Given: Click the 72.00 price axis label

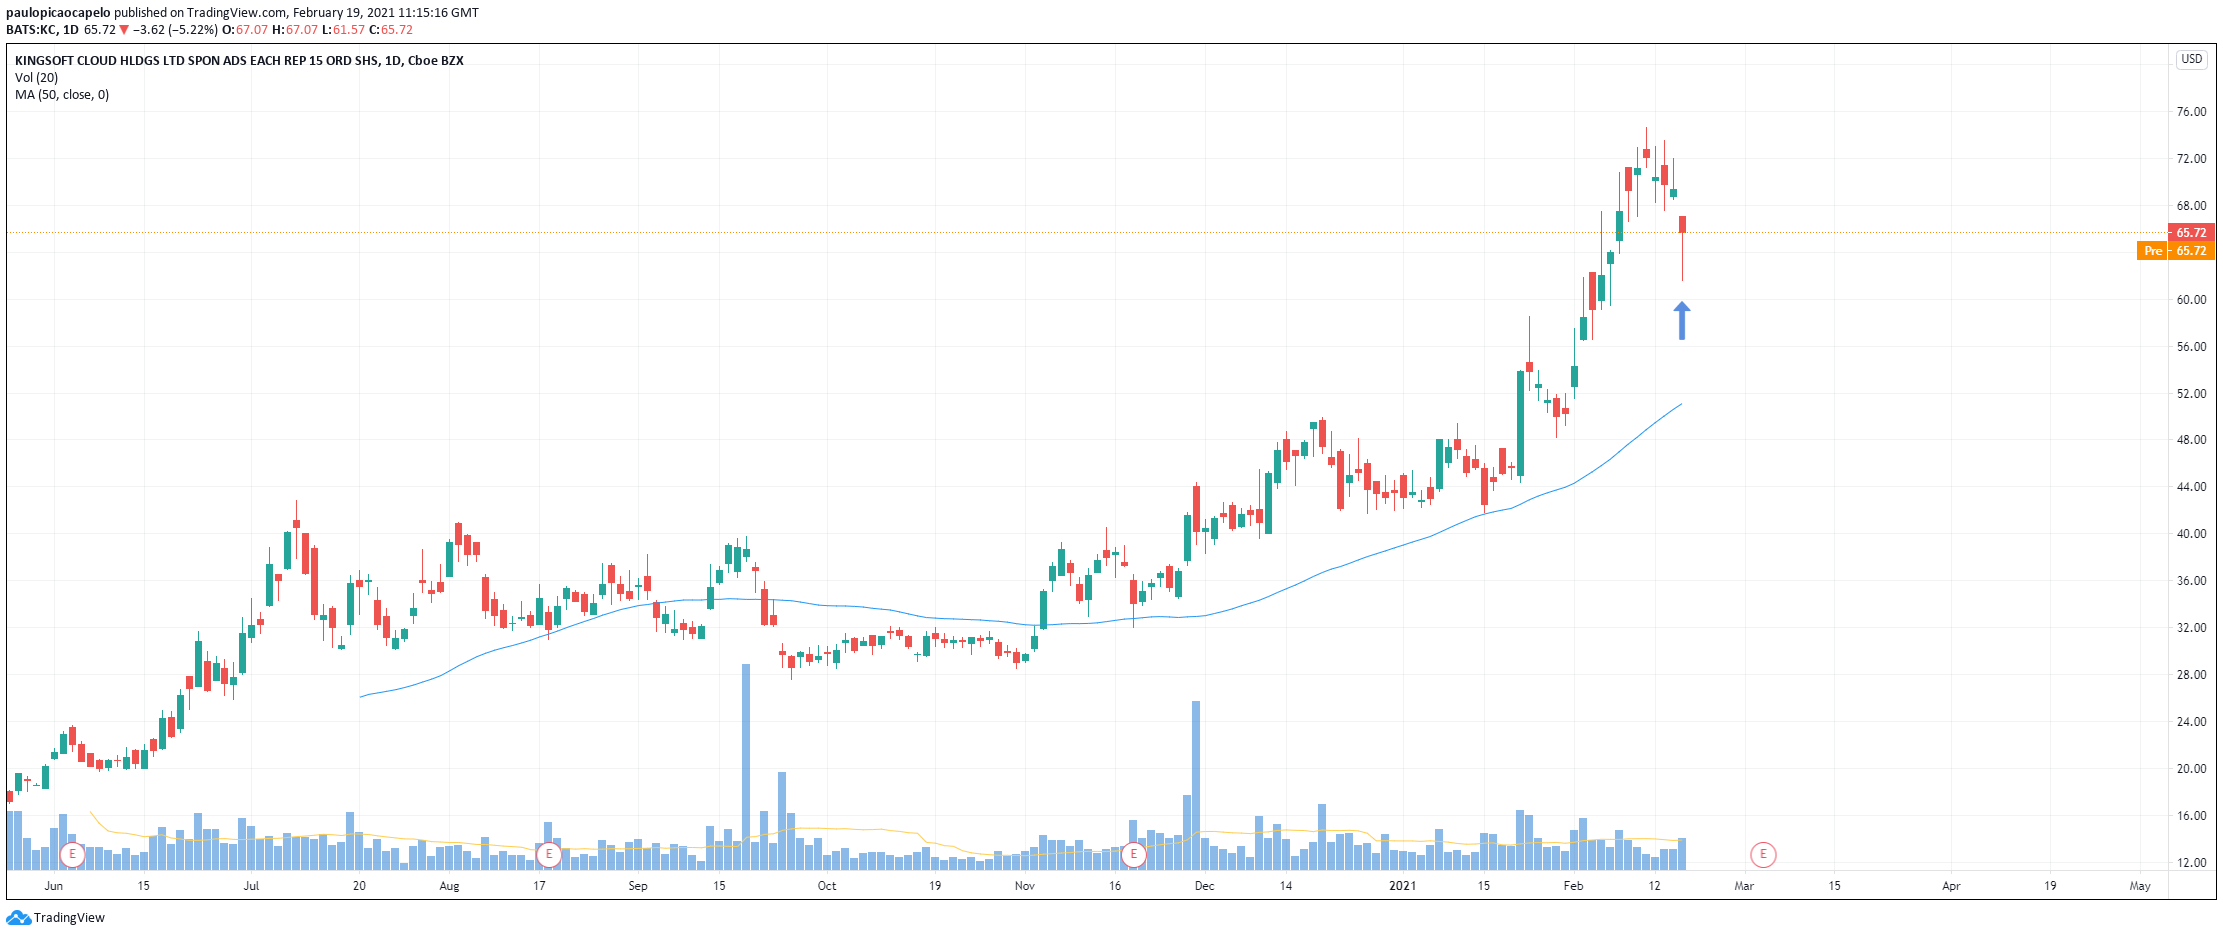Looking at the screenshot, I should (2191, 159).
